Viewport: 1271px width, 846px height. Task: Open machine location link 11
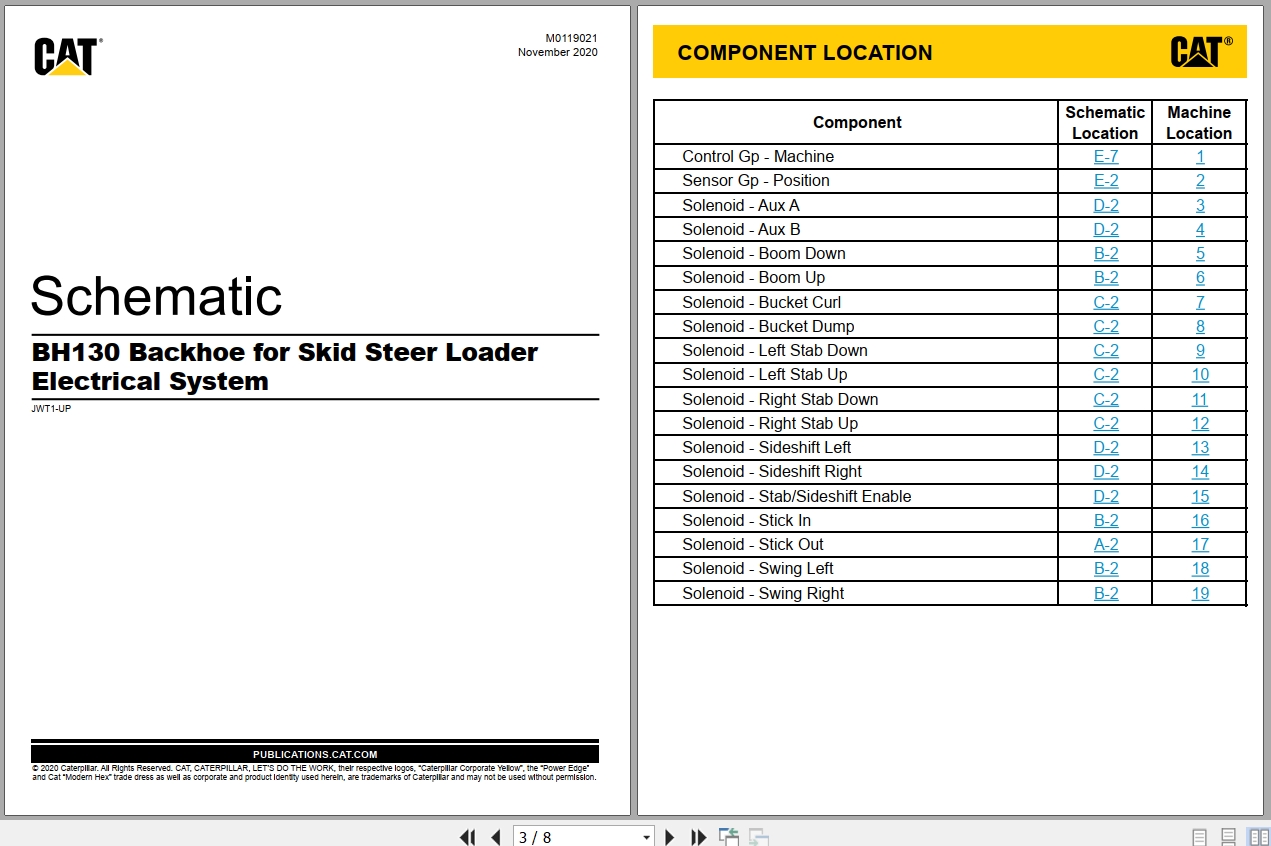(1200, 399)
